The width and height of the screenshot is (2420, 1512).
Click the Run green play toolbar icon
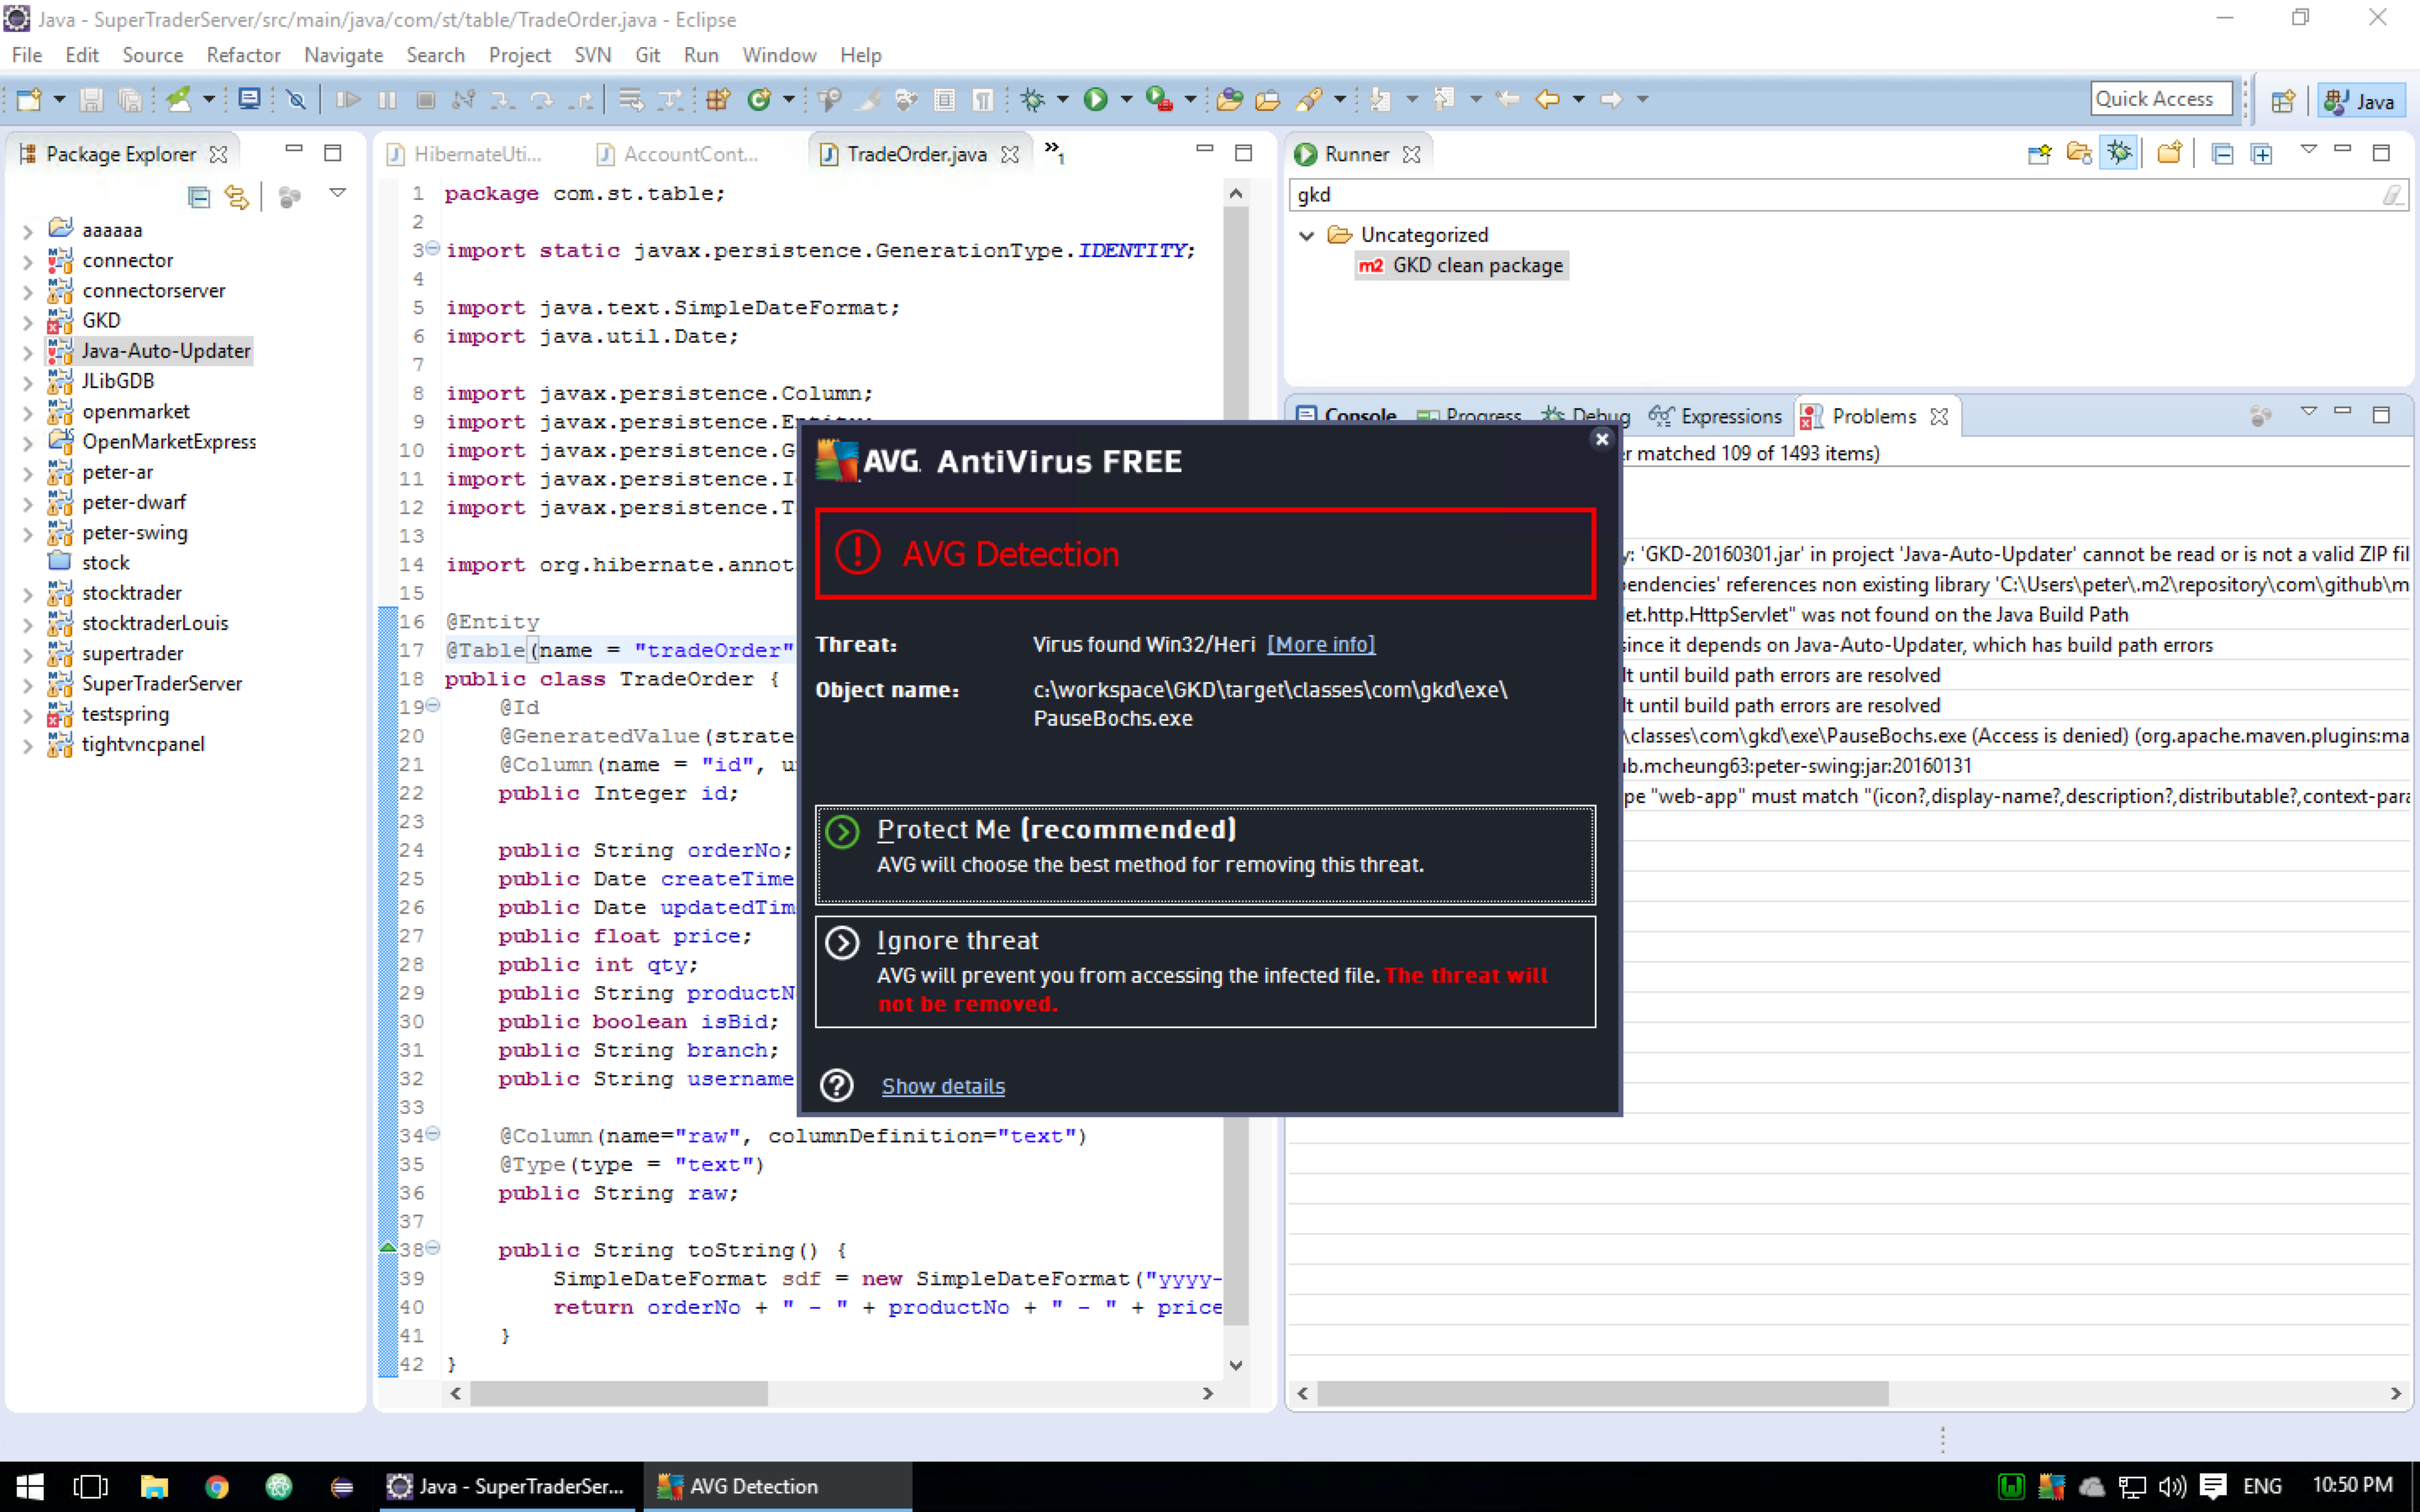click(1096, 99)
